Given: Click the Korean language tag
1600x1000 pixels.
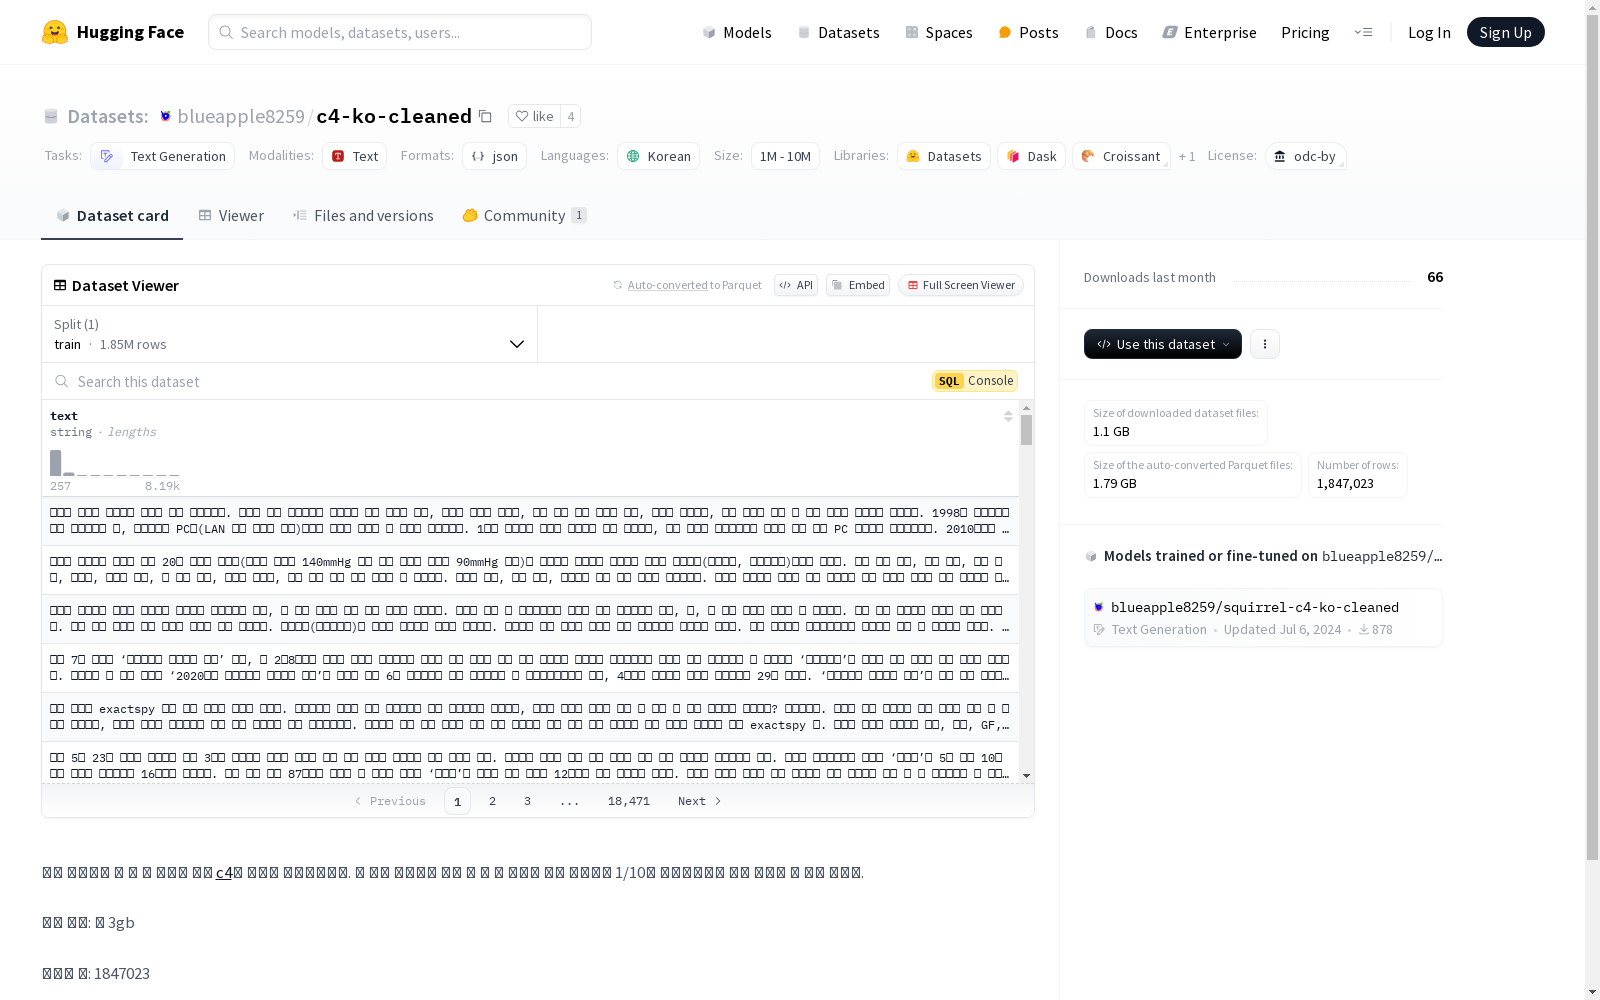Looking at the screenshot, I should tap(658, 156).
